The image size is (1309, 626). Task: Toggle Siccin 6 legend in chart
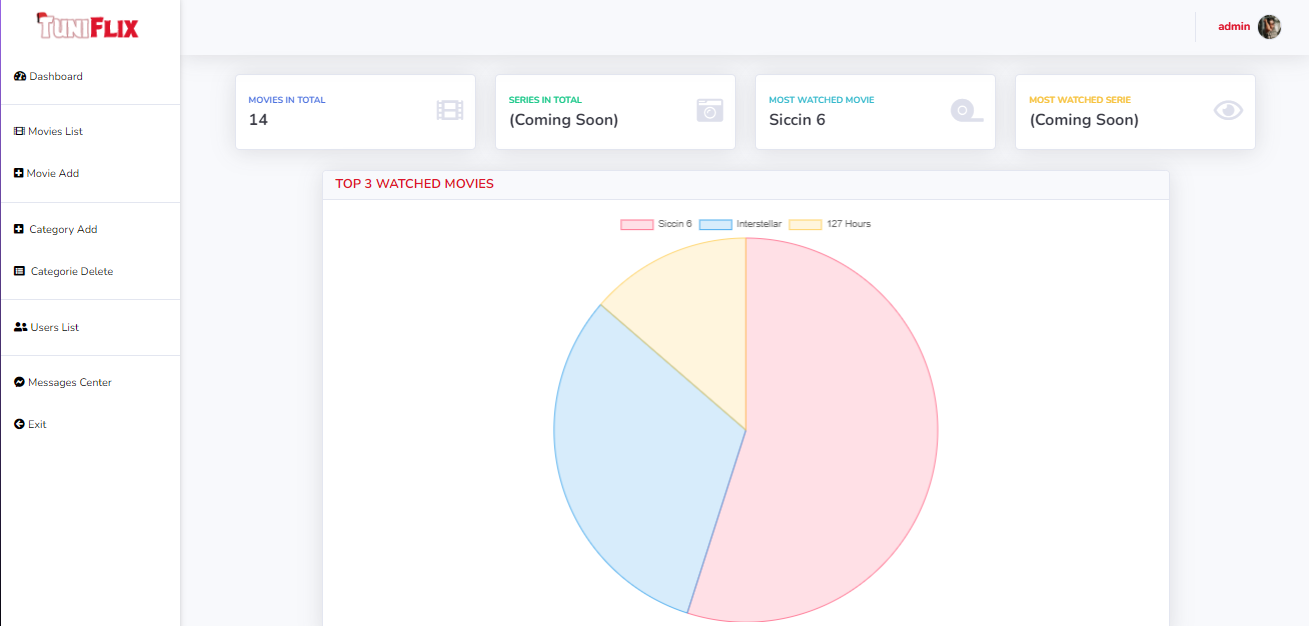tap(656, 224)
